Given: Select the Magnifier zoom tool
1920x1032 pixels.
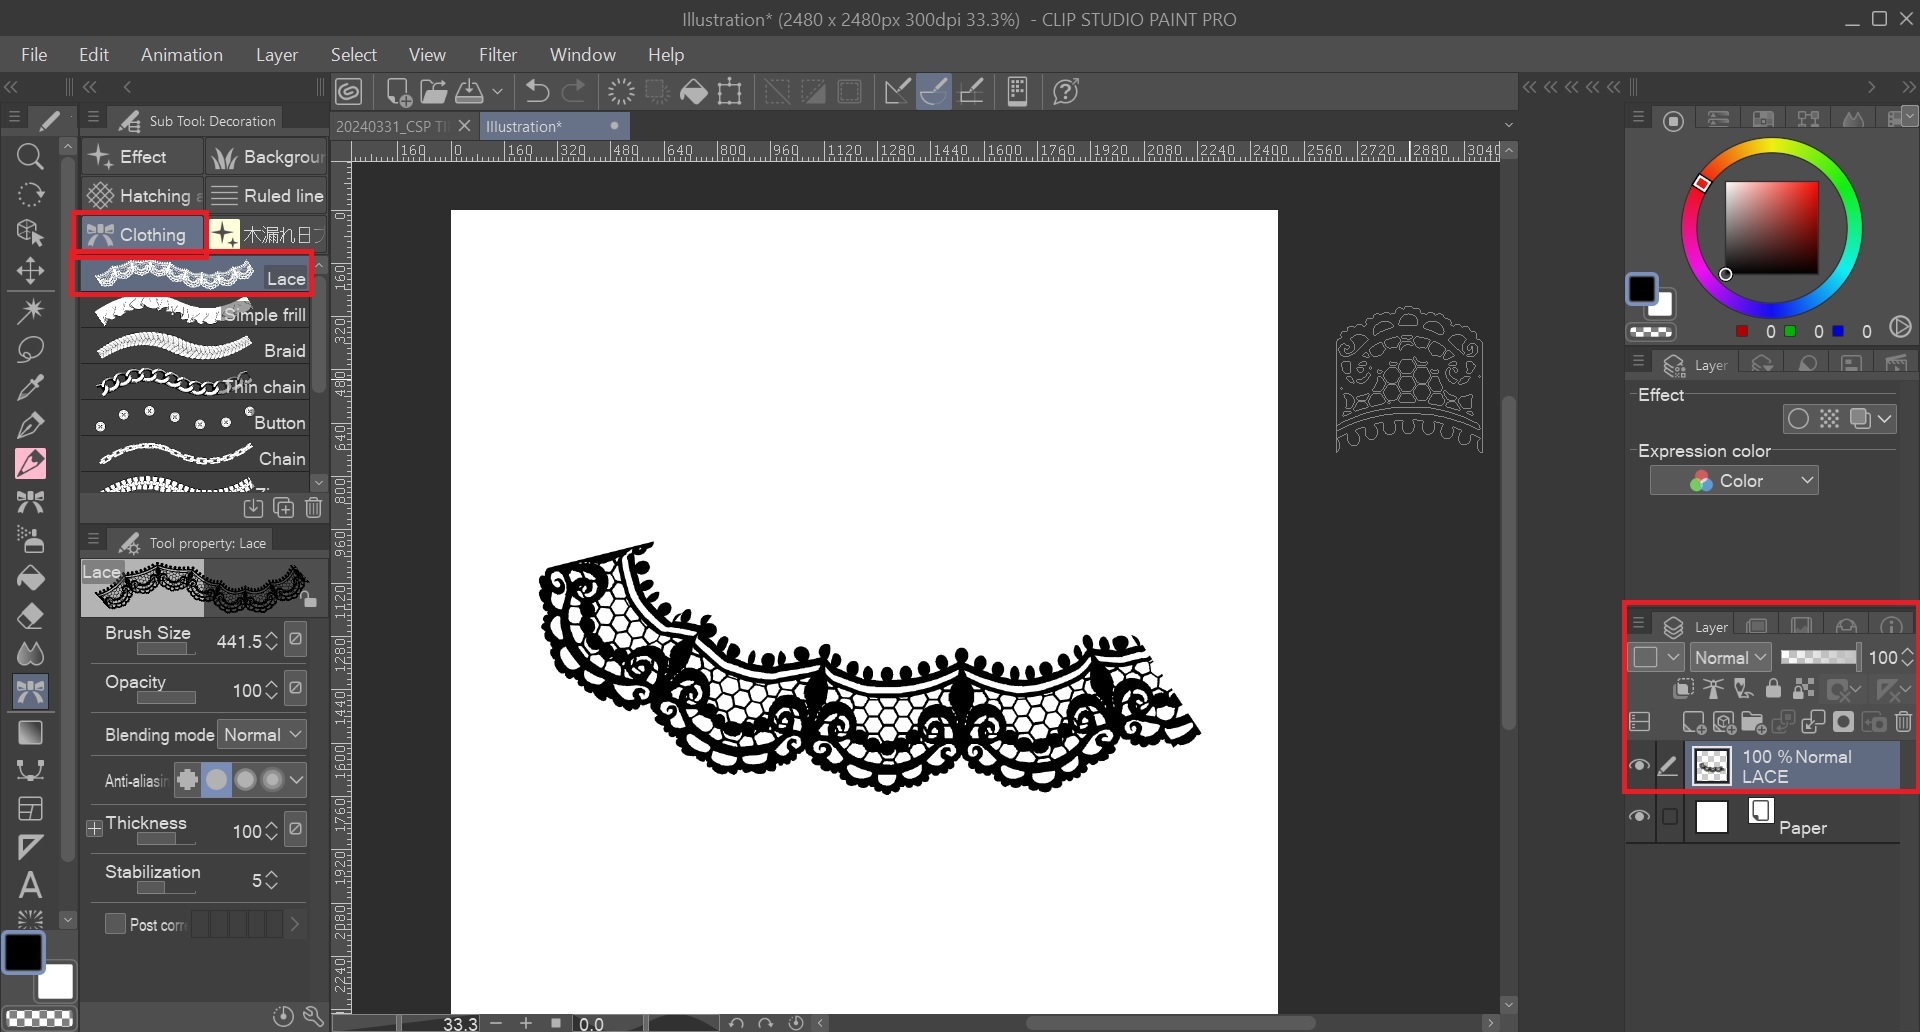Looking at the screenshot, I should click(x=30, y=157).
